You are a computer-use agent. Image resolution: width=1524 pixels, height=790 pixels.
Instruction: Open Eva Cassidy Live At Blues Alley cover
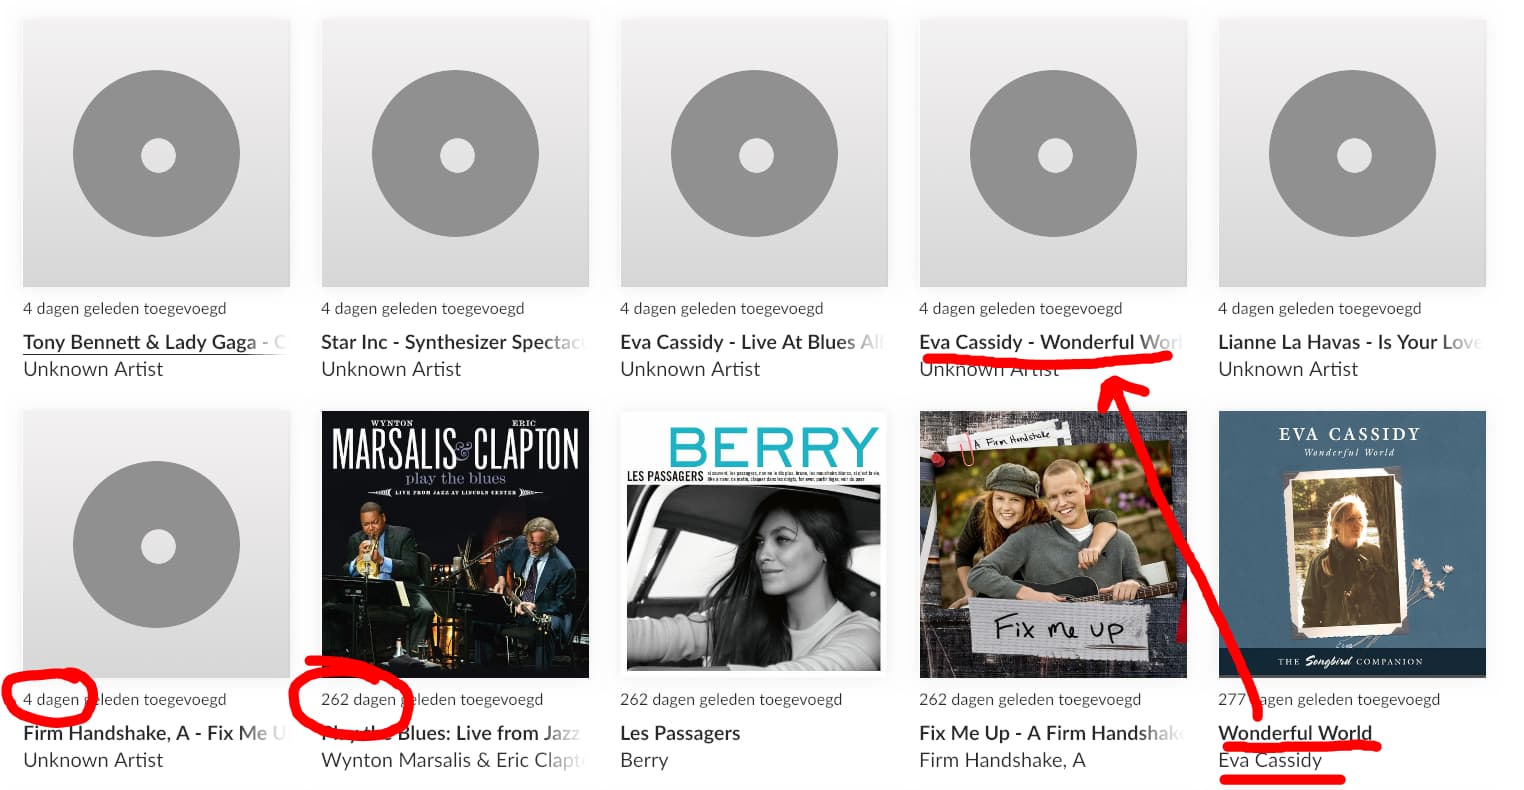[x=754, y=153]
